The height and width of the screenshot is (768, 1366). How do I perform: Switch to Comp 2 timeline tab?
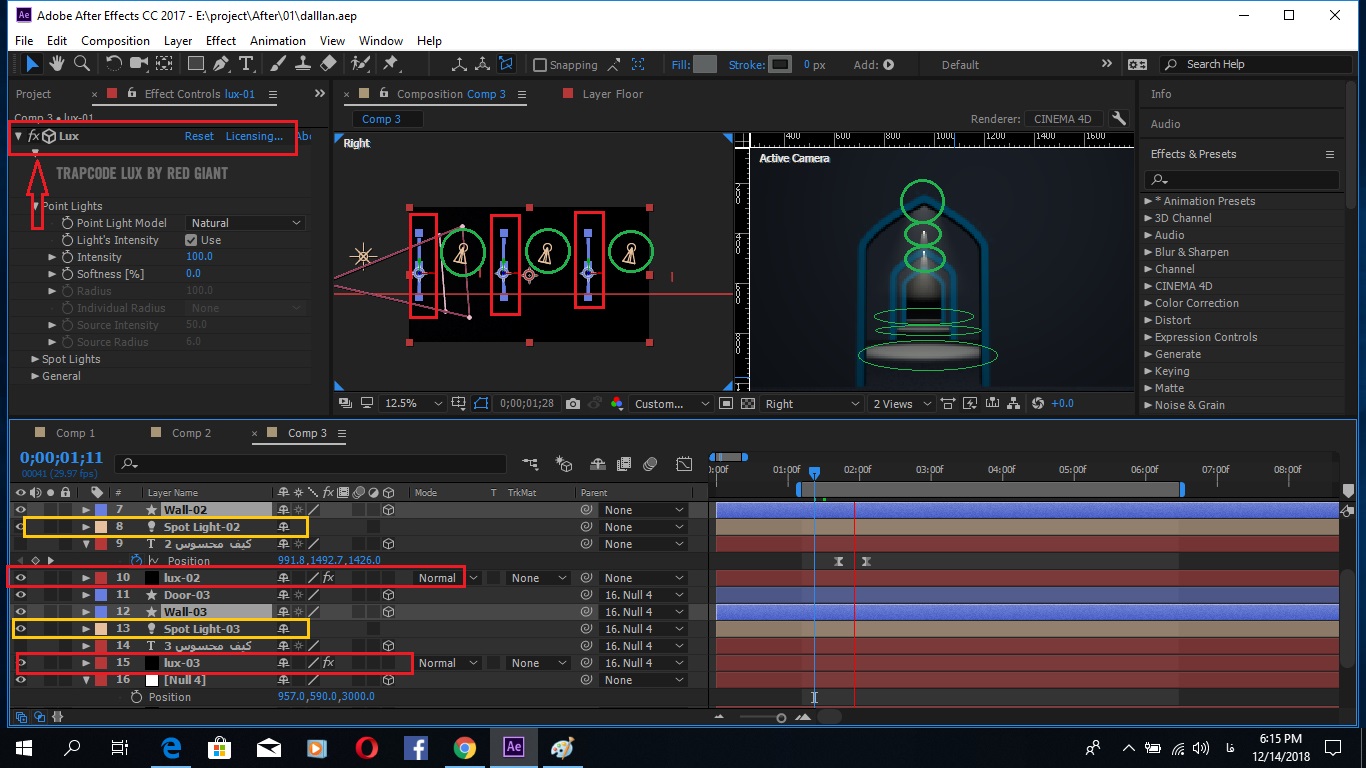click(x=192, y=433)
